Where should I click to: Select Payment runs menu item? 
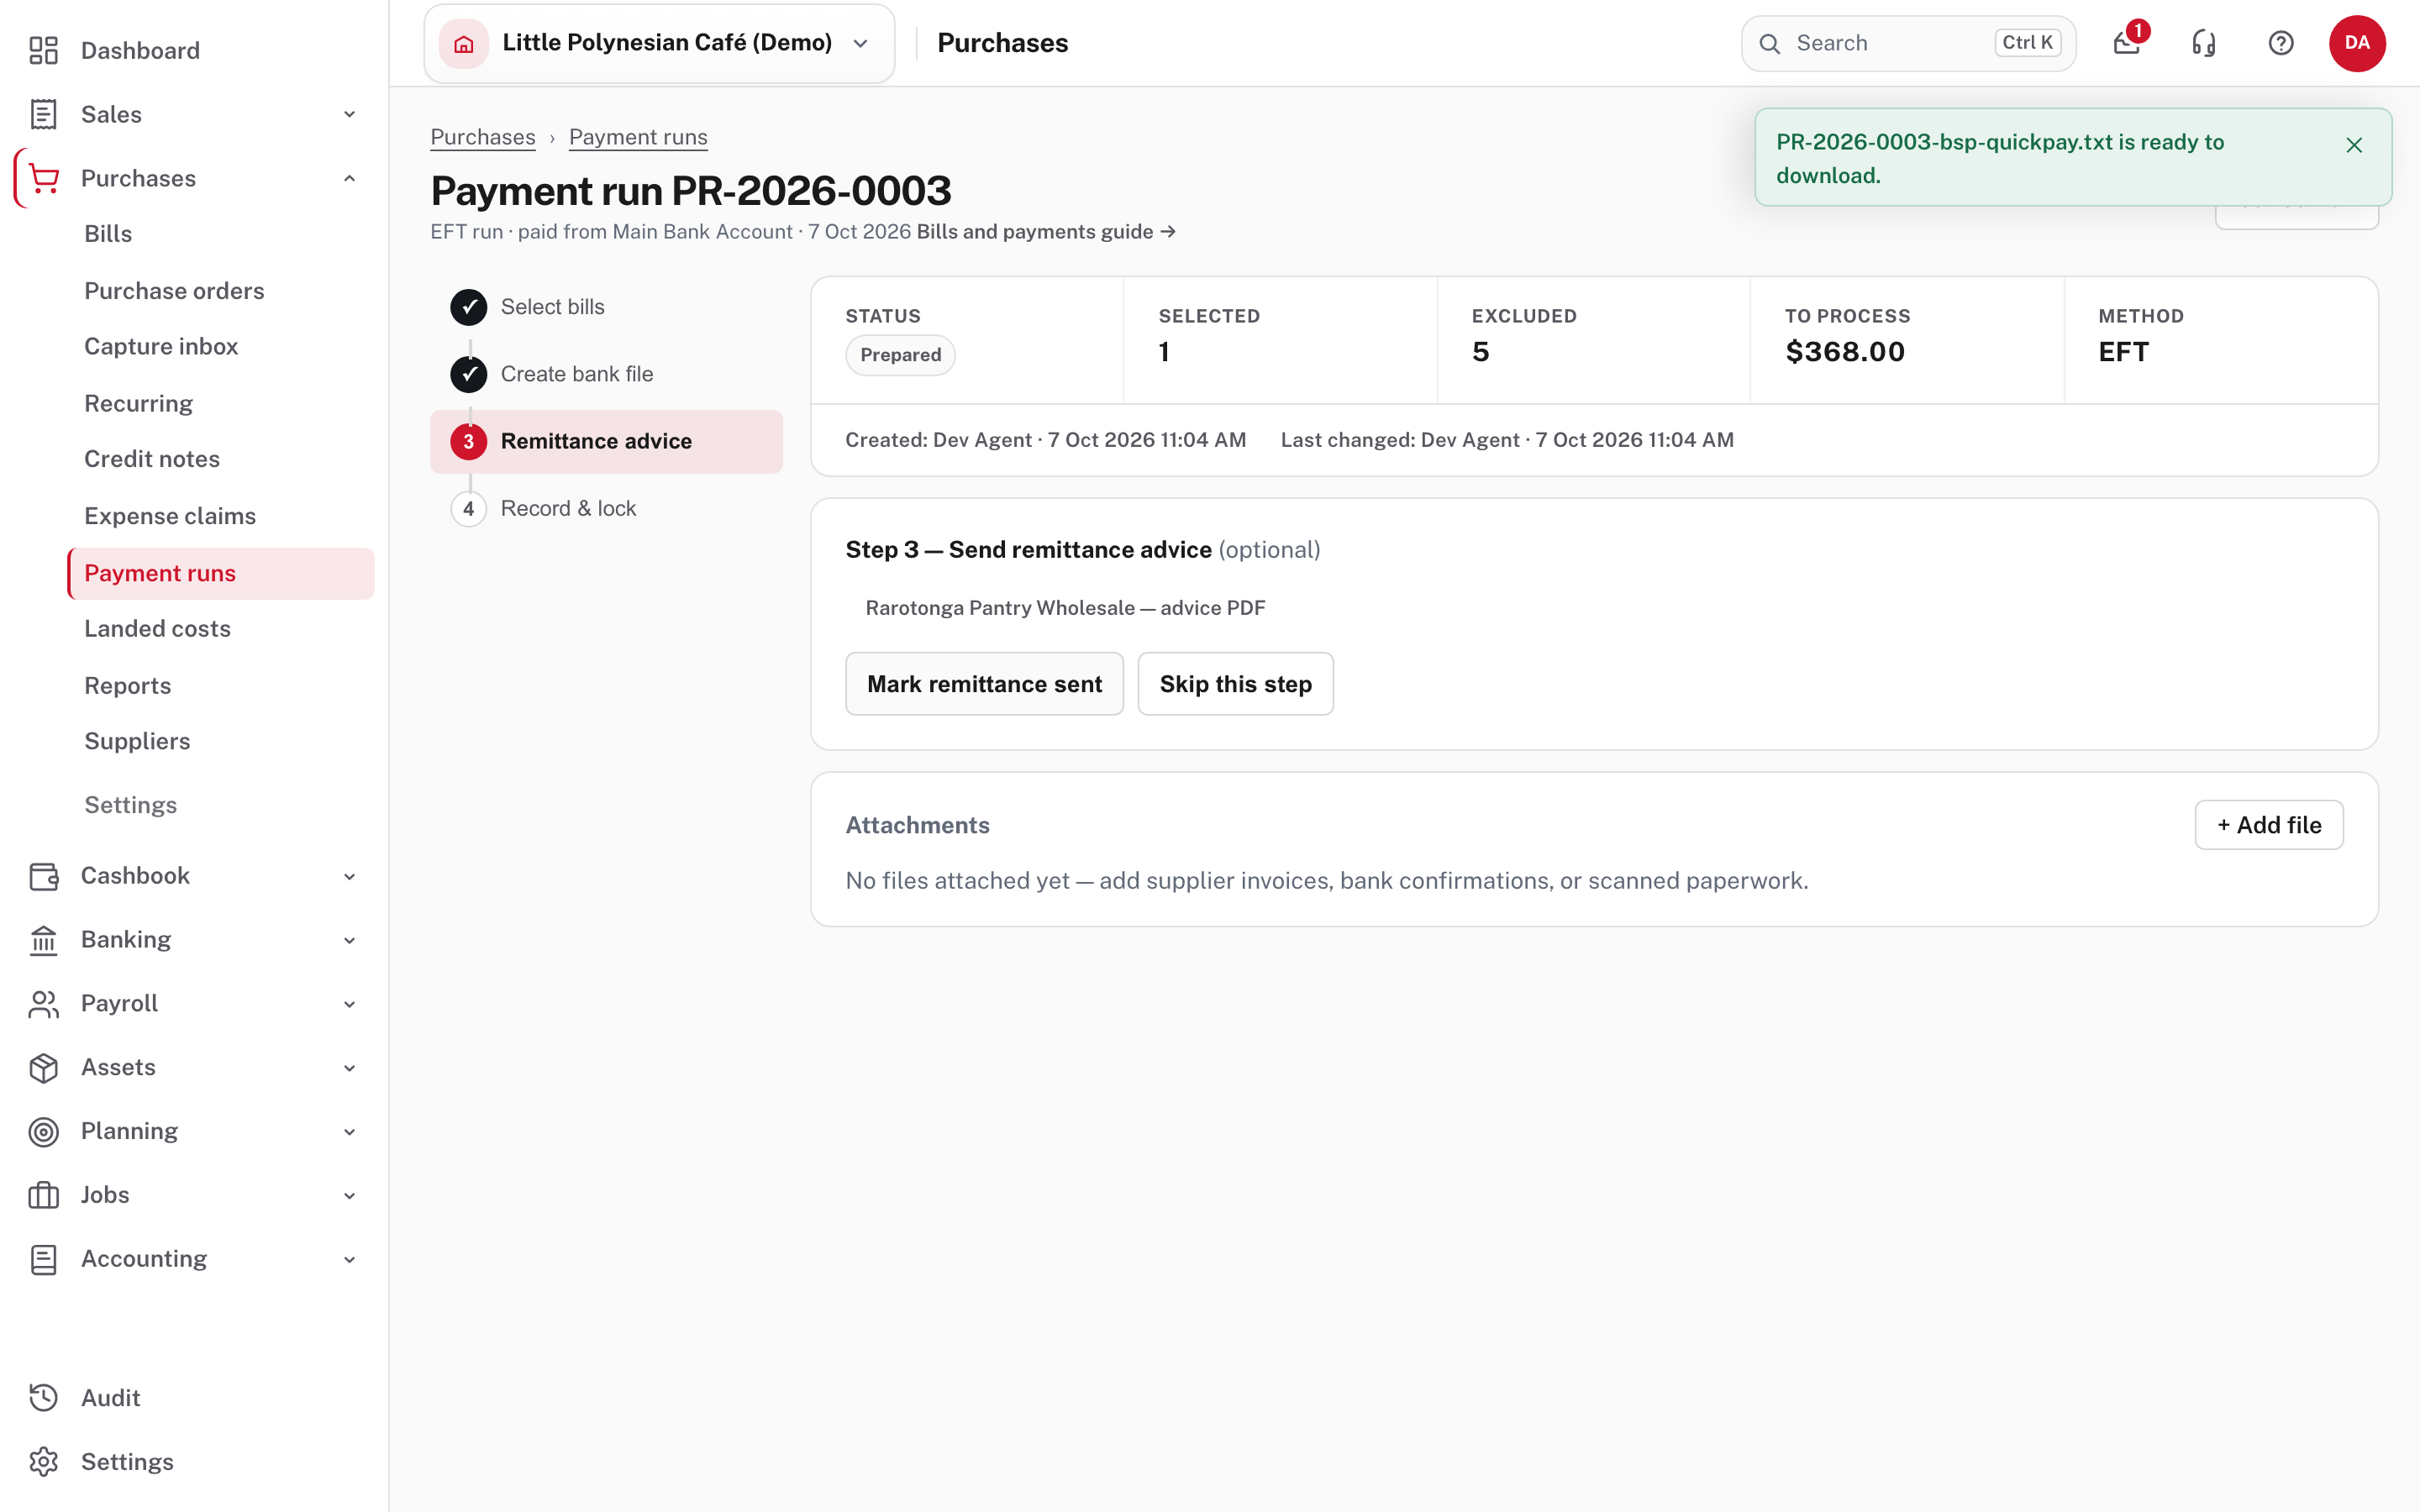221,574
